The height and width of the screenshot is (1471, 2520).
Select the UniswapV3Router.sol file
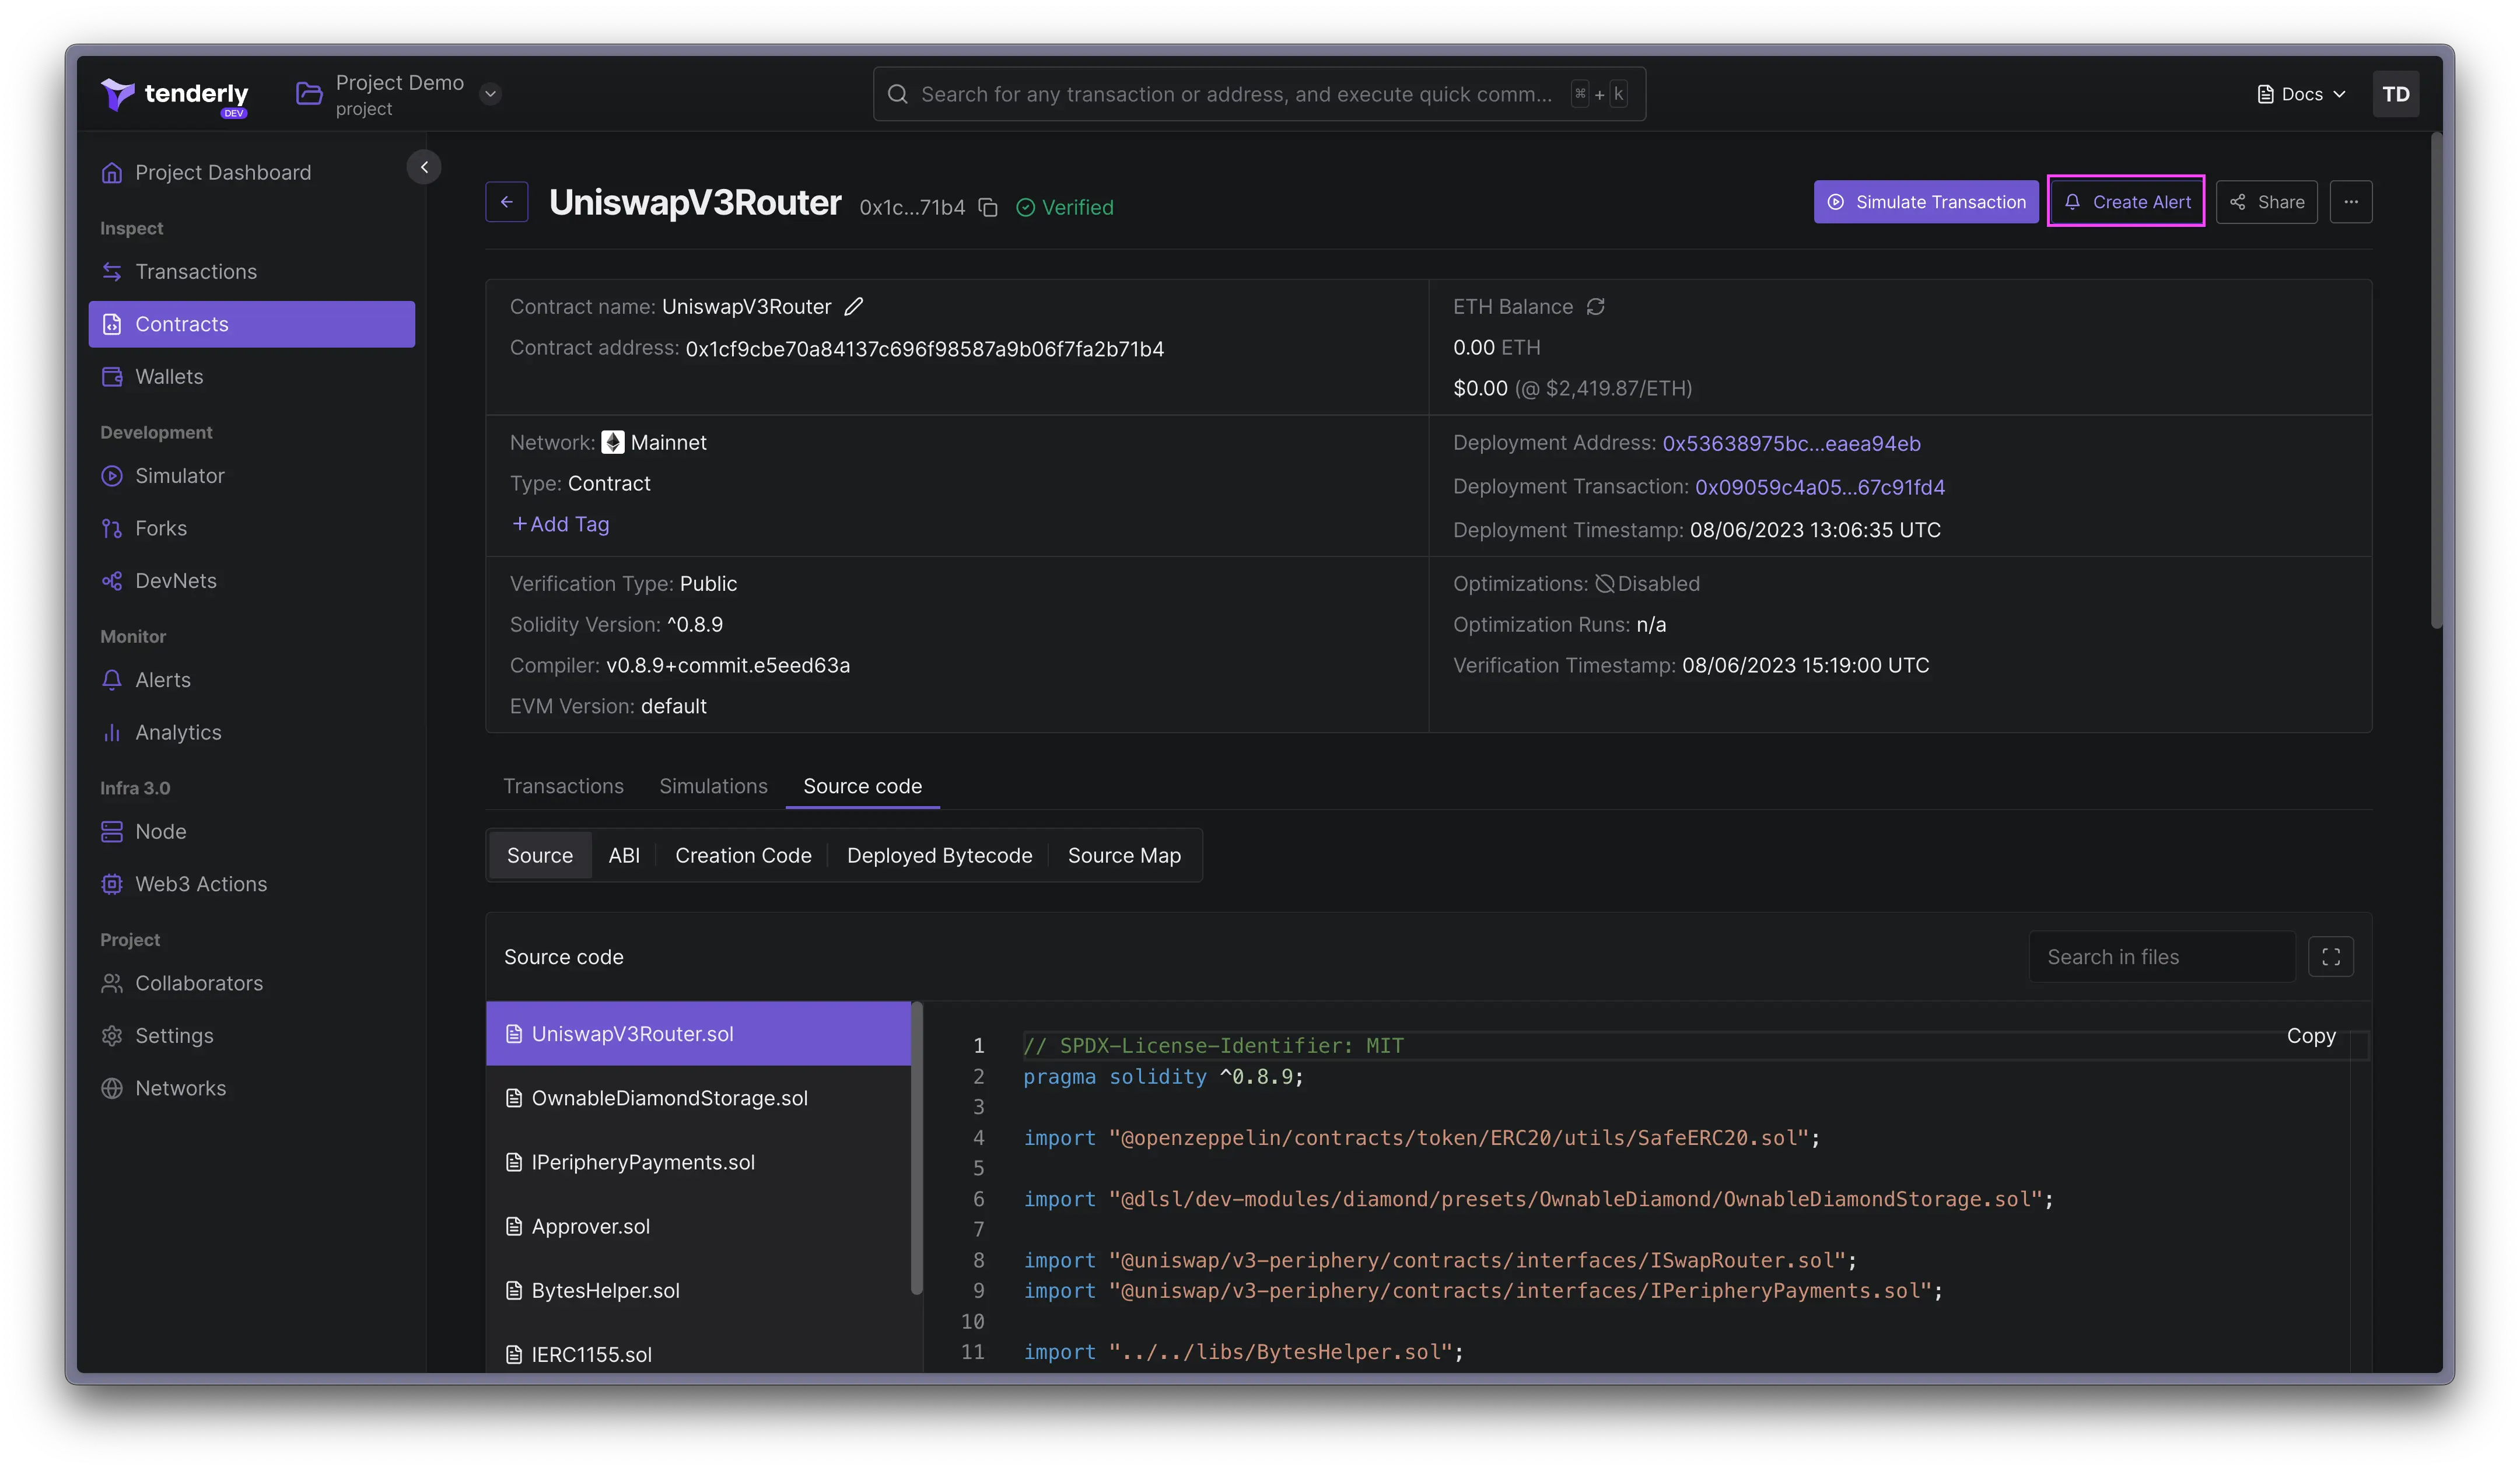tap(698, 1034)
